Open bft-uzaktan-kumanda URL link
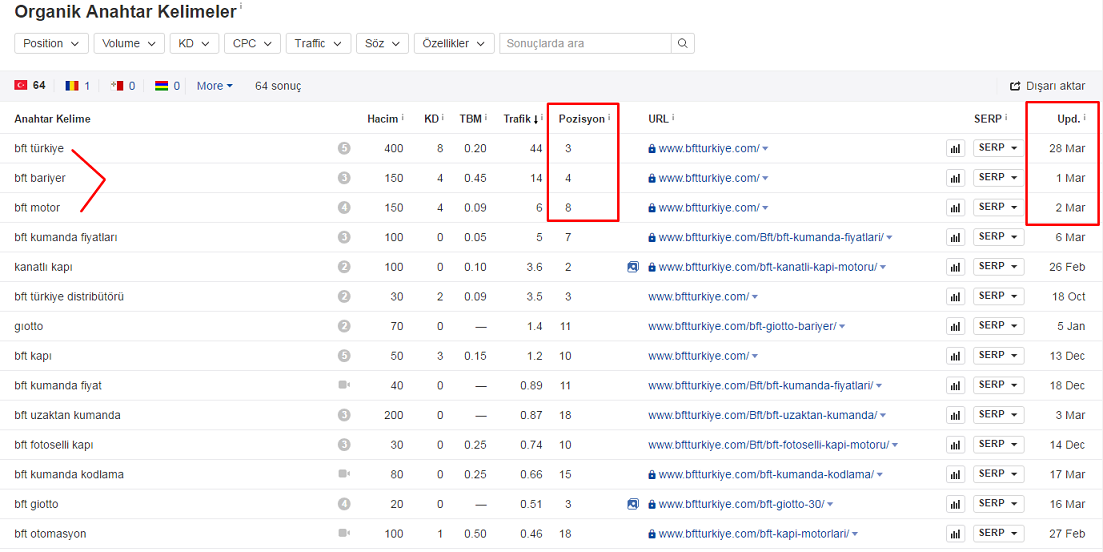This screenshot has width=1103, height=552. coord(763,415)
